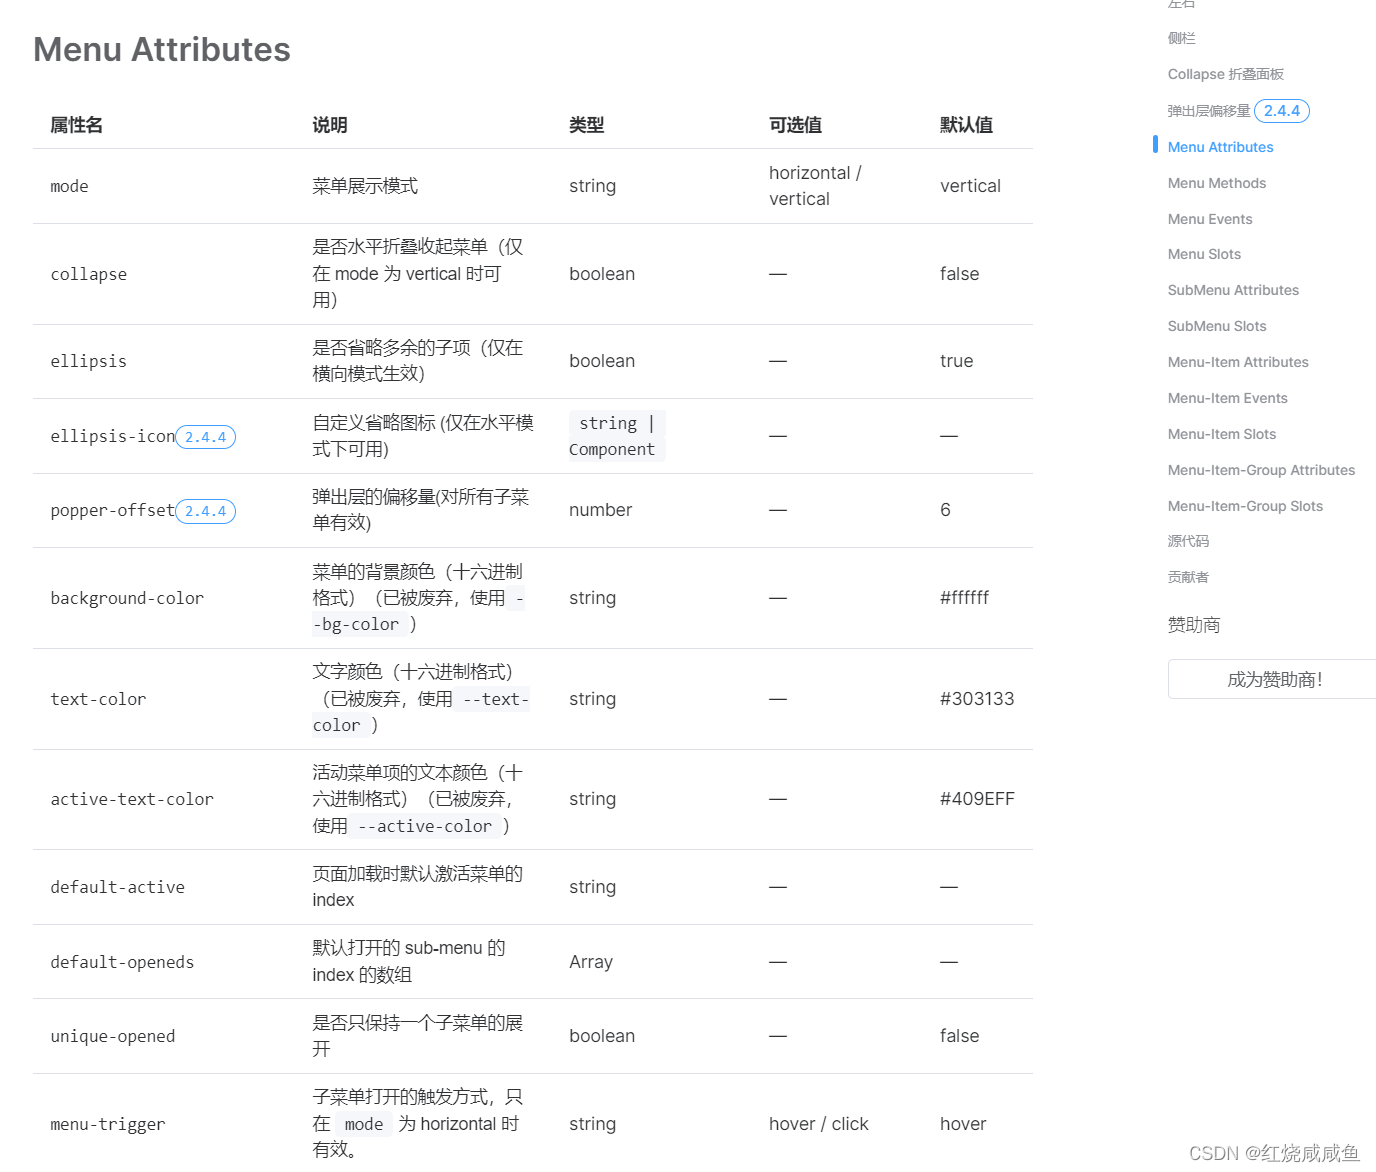Jump to Menu Events section

click(x=1209, y=219)
